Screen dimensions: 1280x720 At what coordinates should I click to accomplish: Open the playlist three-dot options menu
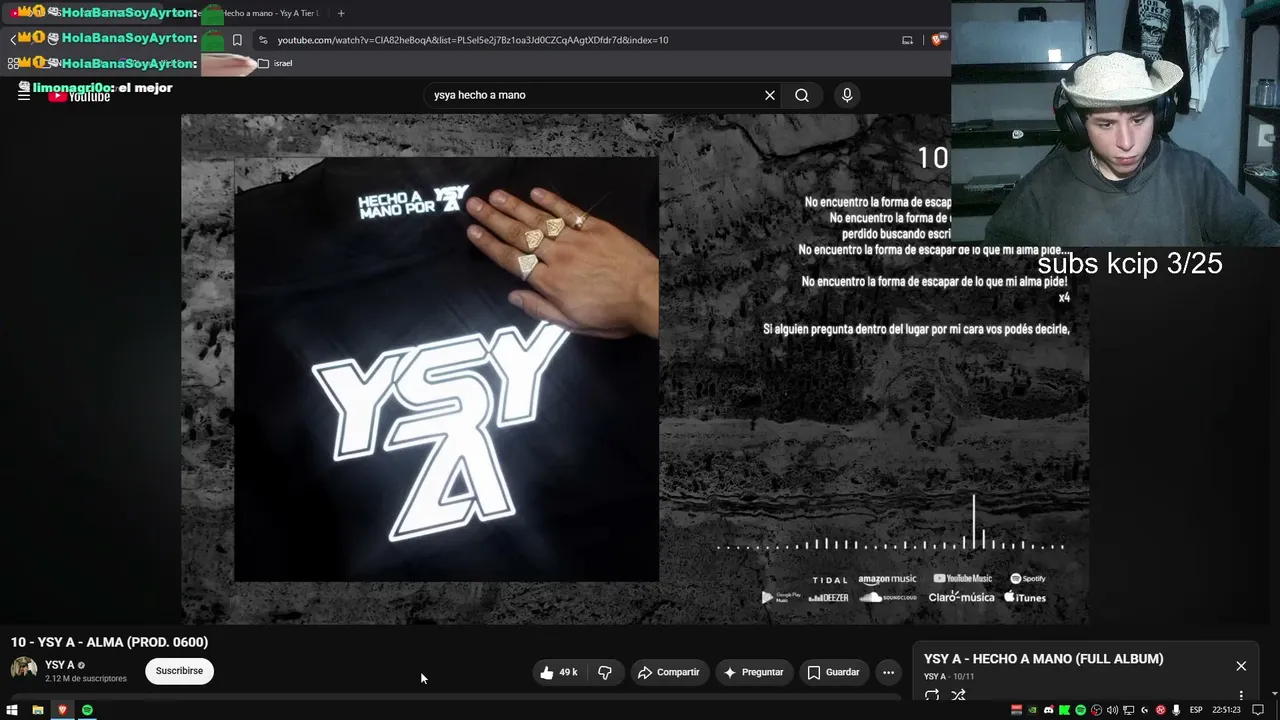click(1241, 696)
